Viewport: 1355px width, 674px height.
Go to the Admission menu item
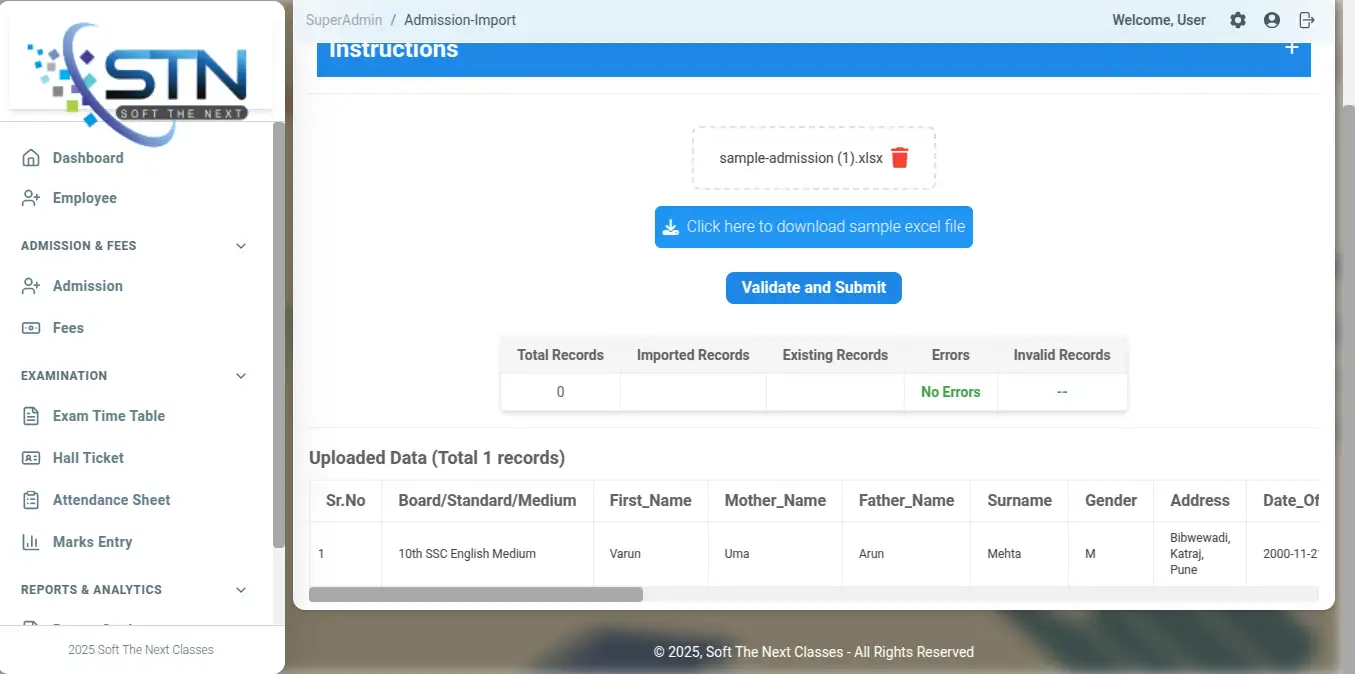coord(87,286)
